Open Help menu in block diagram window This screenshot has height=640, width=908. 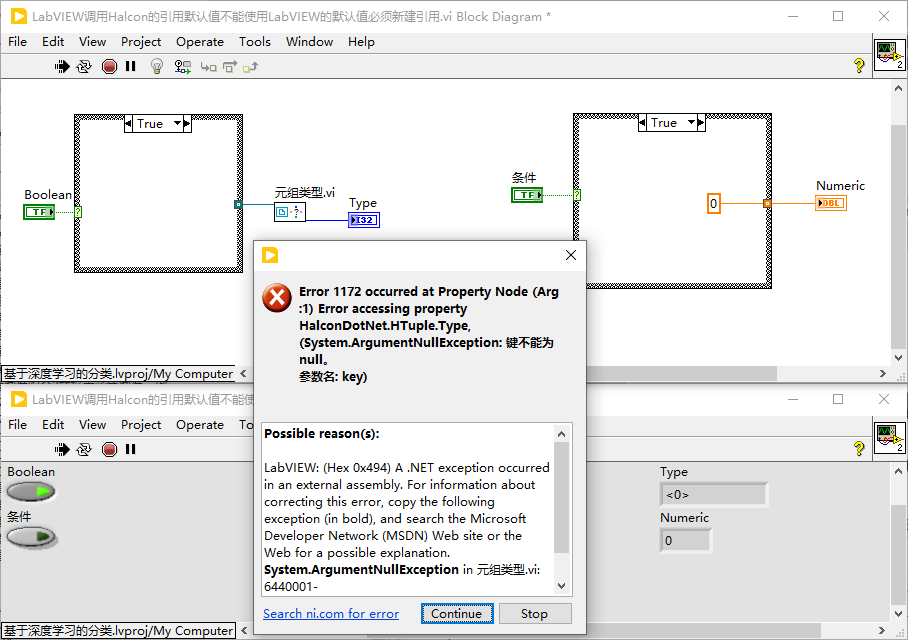pyautogui.click(x=361, y=42)
